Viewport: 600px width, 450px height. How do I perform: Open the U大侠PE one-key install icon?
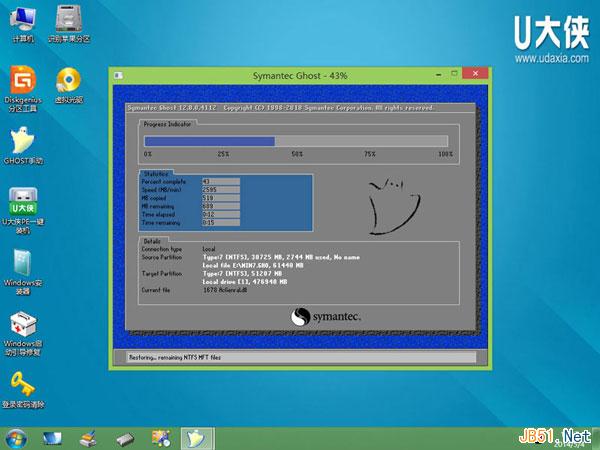(22, 200)
